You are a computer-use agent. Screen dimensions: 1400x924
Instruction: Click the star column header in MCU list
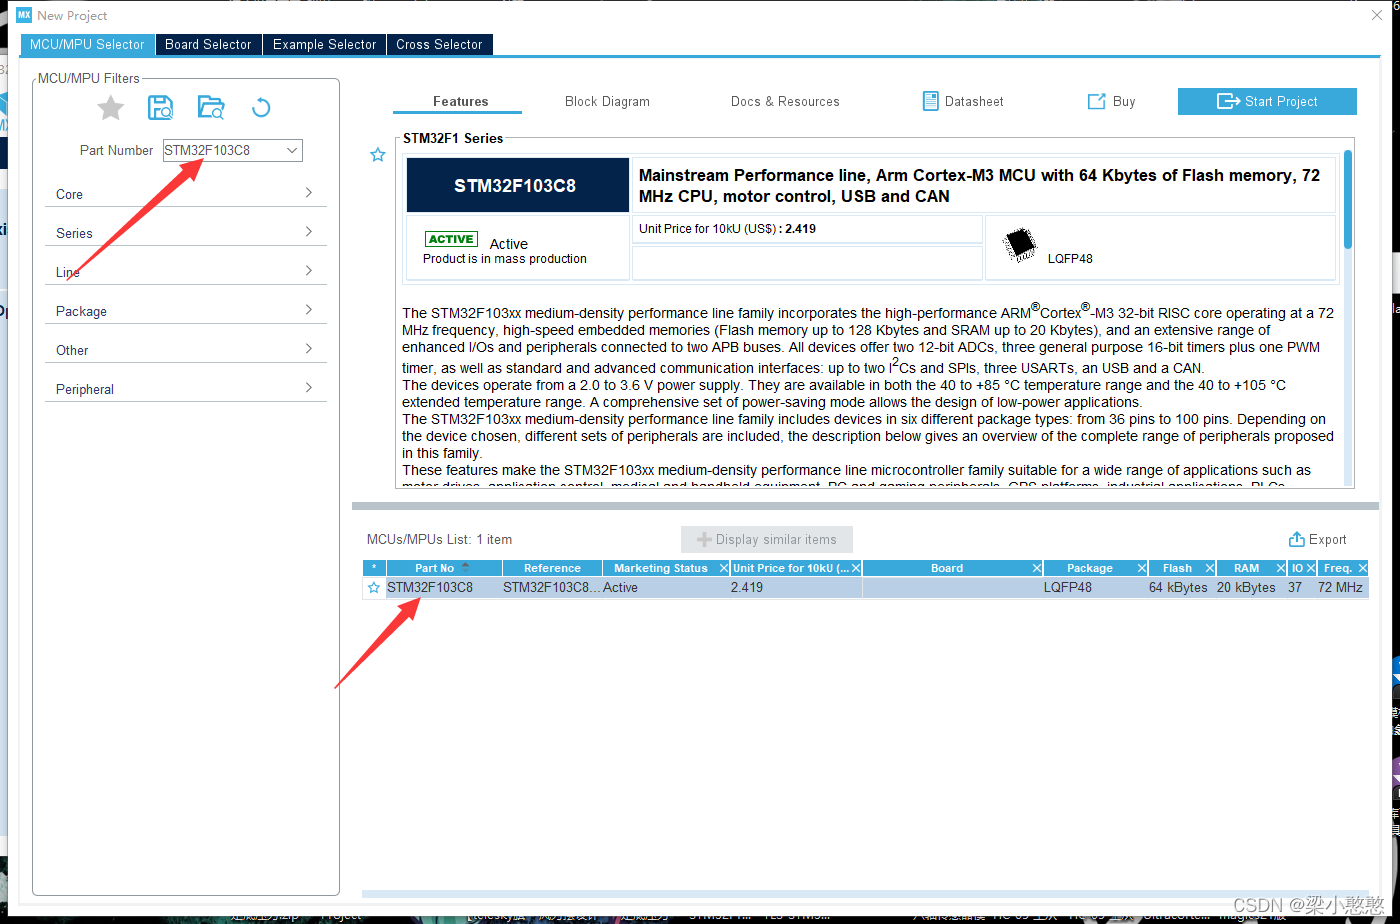(374, 568)
